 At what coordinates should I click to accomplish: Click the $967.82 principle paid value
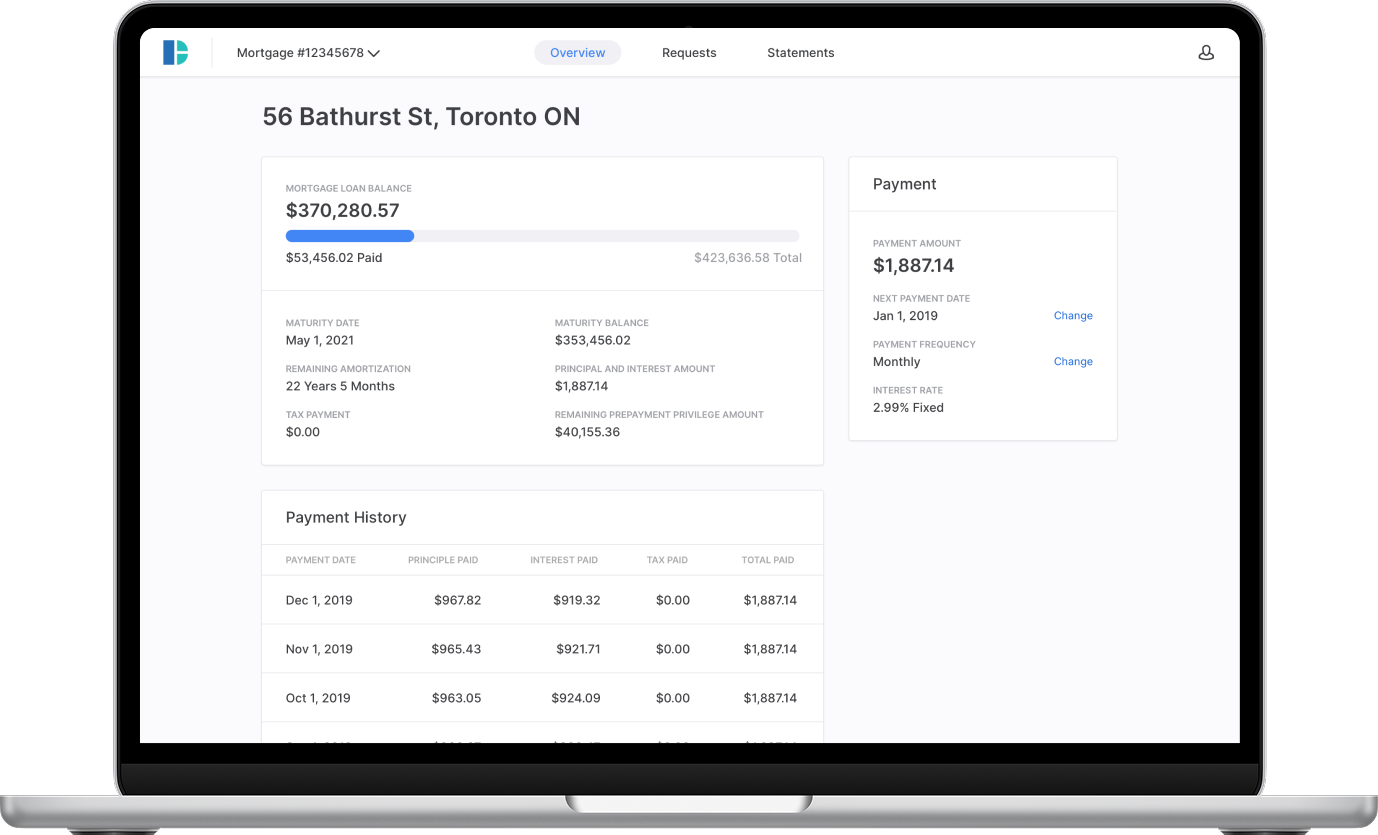pos(458,601)
